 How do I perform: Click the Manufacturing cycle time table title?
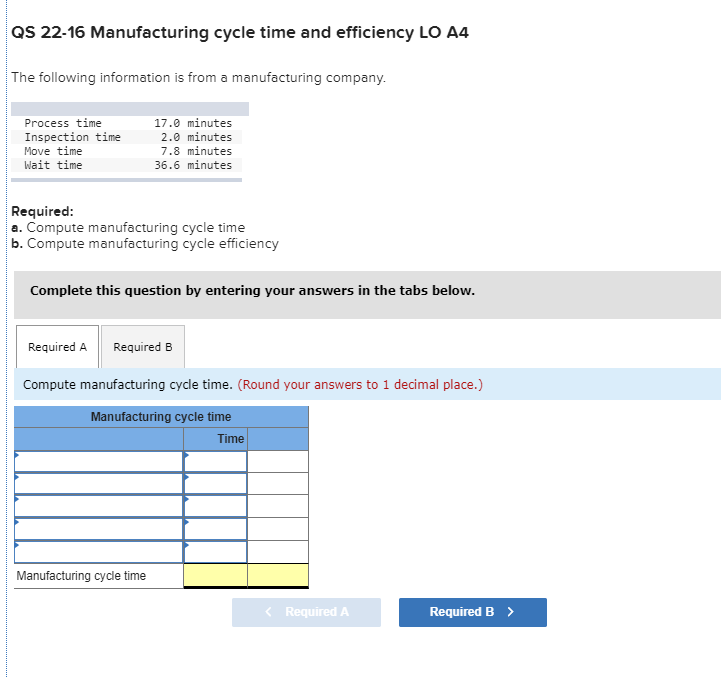161,417
